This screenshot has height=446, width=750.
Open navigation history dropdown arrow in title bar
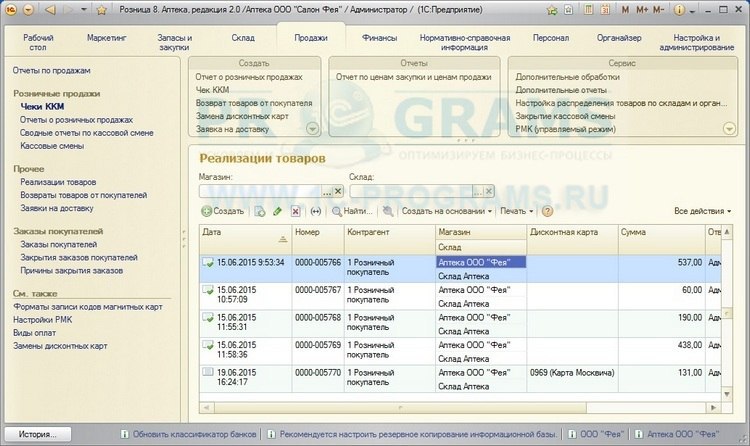(84, 10)
